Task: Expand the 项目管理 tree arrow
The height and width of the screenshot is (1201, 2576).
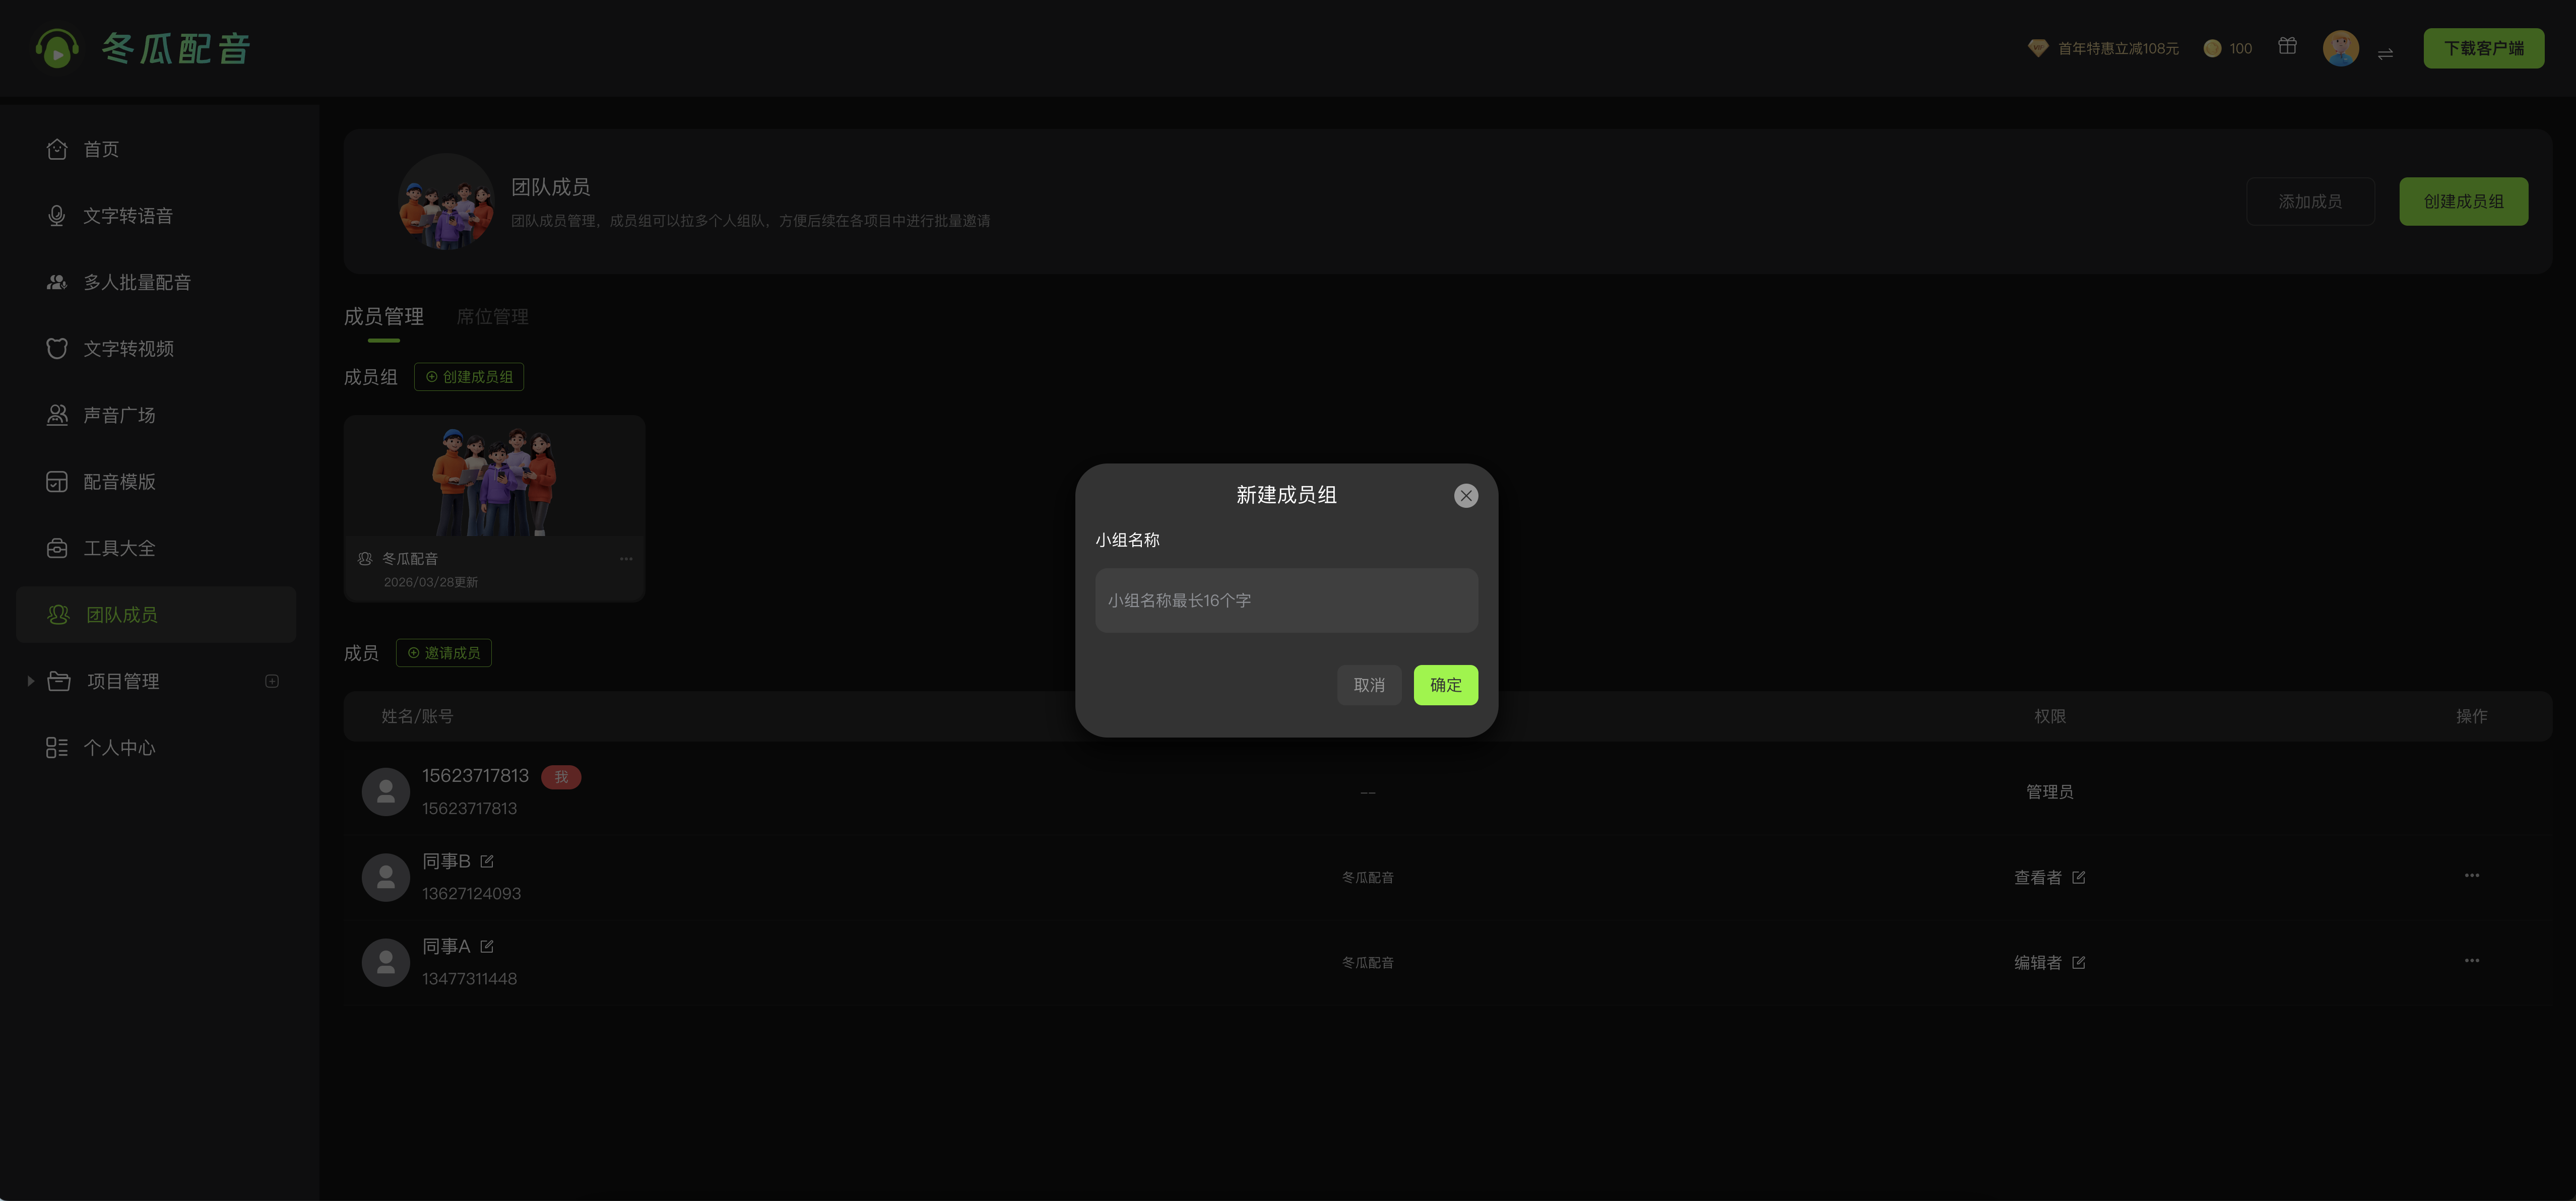Action: pyautogui.click(x=31, y=681)
